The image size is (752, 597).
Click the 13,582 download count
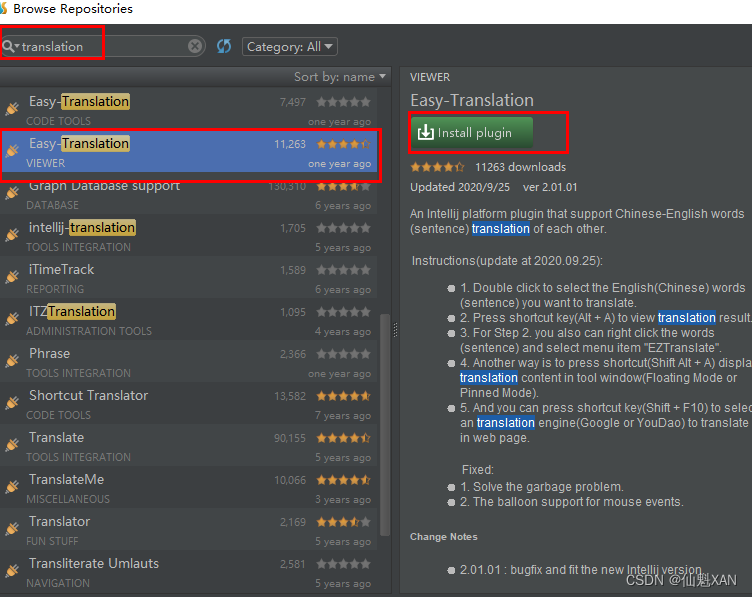point(290,396)
